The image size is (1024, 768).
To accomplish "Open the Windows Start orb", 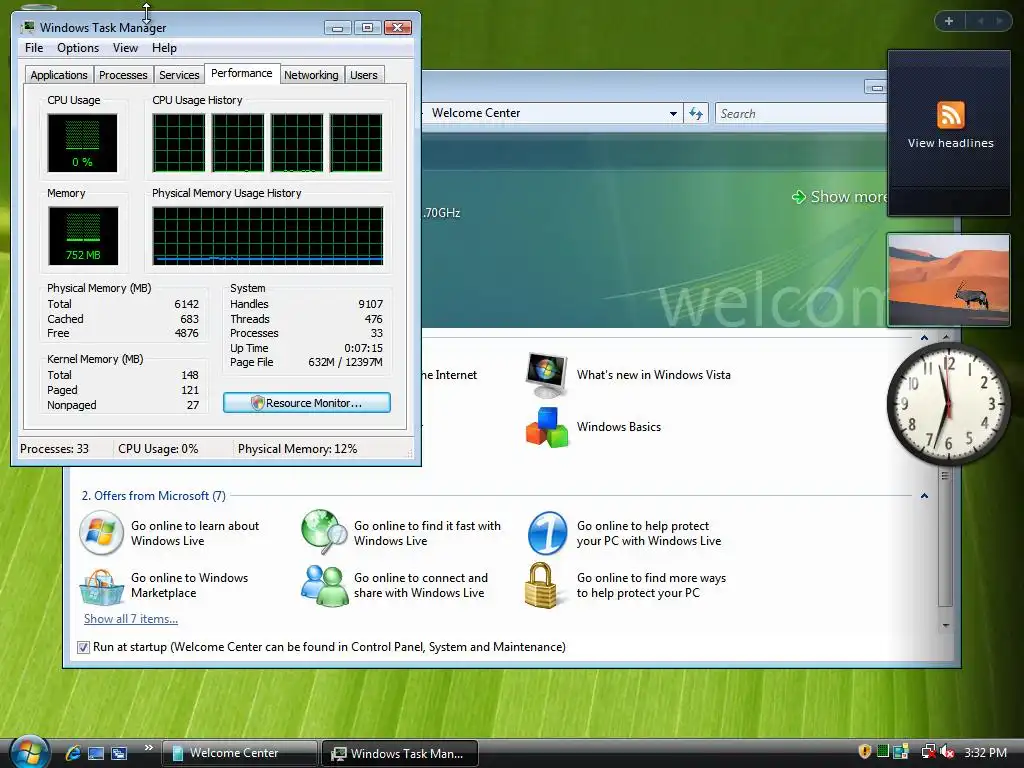I will pos(29,751).
